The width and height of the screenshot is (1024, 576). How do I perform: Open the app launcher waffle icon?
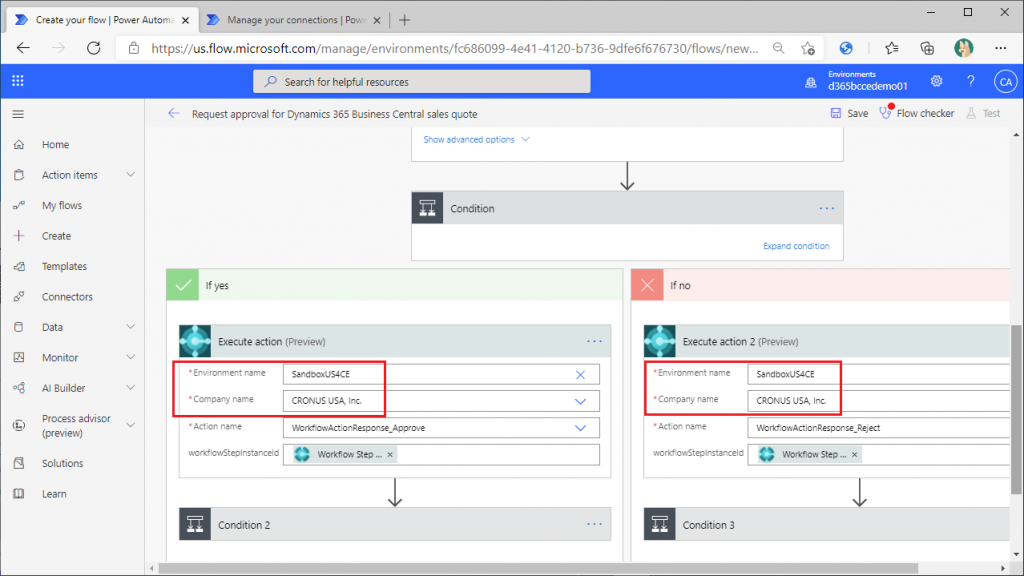[18, 81]
